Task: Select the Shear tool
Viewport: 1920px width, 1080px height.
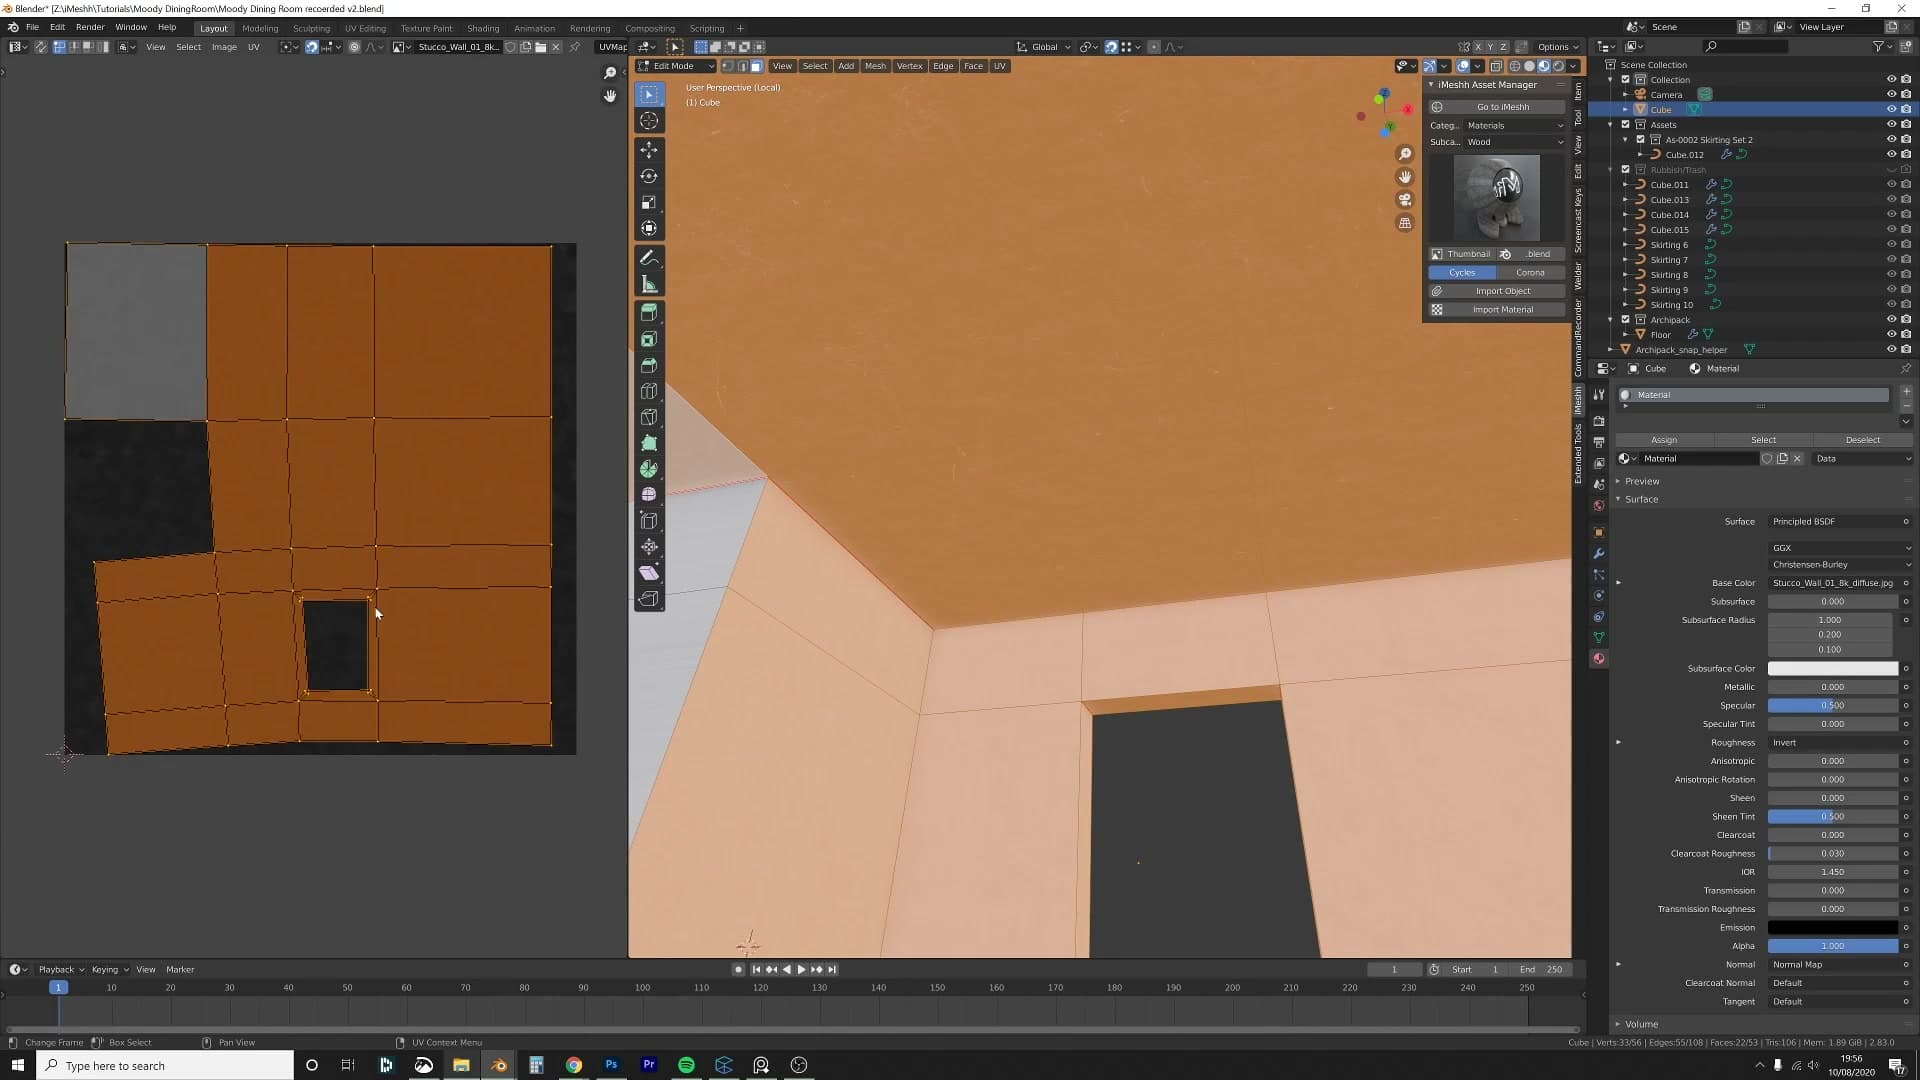Action: pyautogui.click(x=649, y=573)
